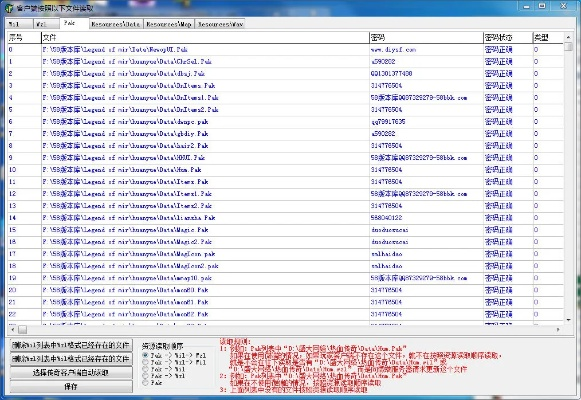The width and height of the screenshot is (581, 400).
Task: Click the www.diysf.com password in row 0
Action: [x=393, y=49]
